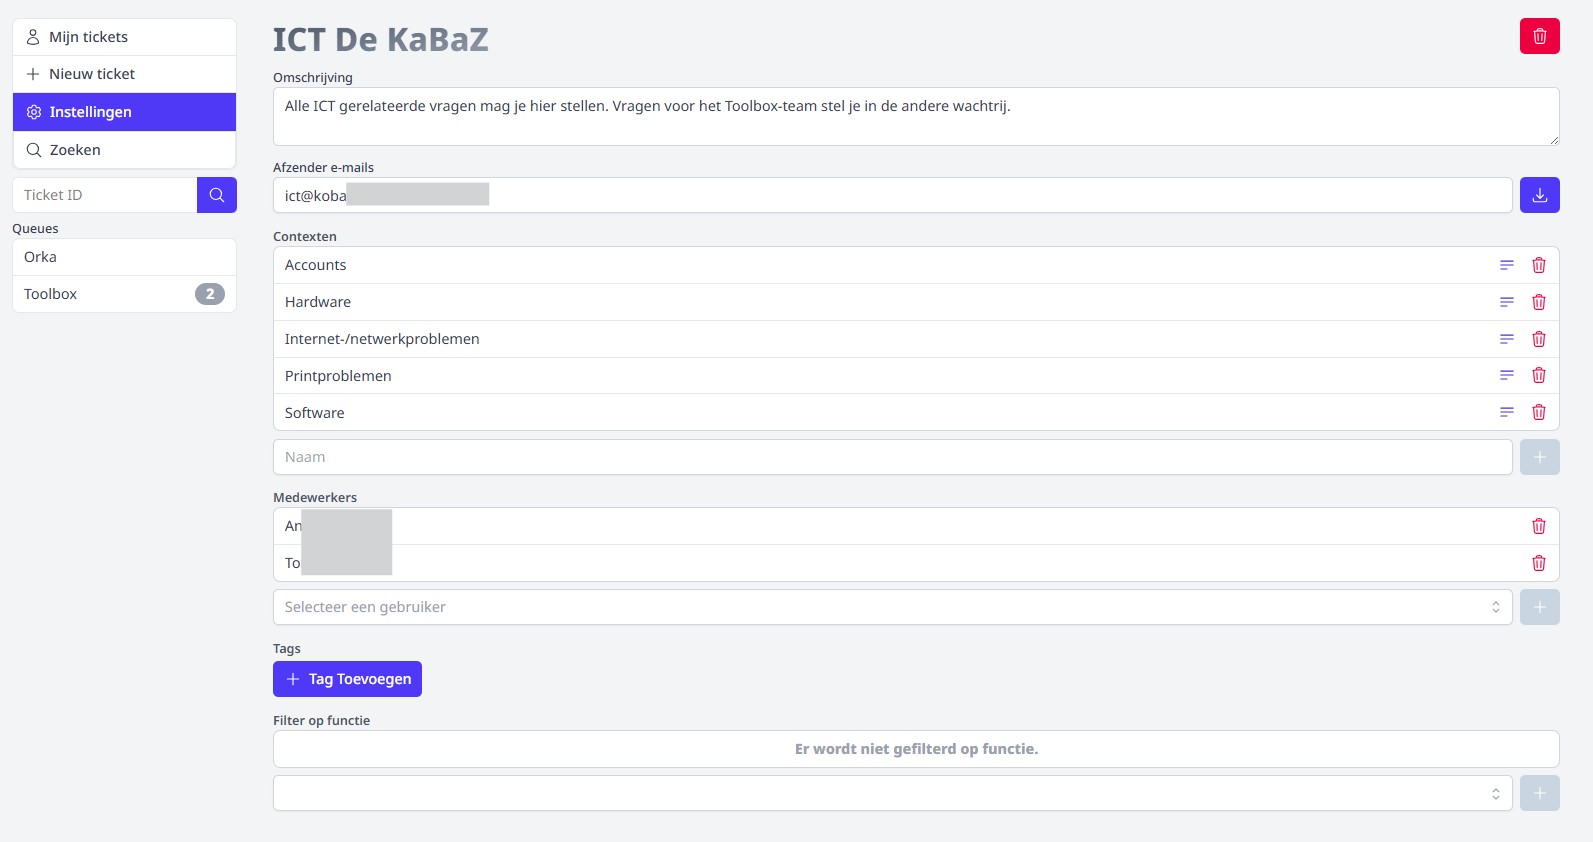Remove the first medewerker via trash icon
The height and width of the screenshot is (842, 1593).
pyautogui.click(x=1539, y=525)
